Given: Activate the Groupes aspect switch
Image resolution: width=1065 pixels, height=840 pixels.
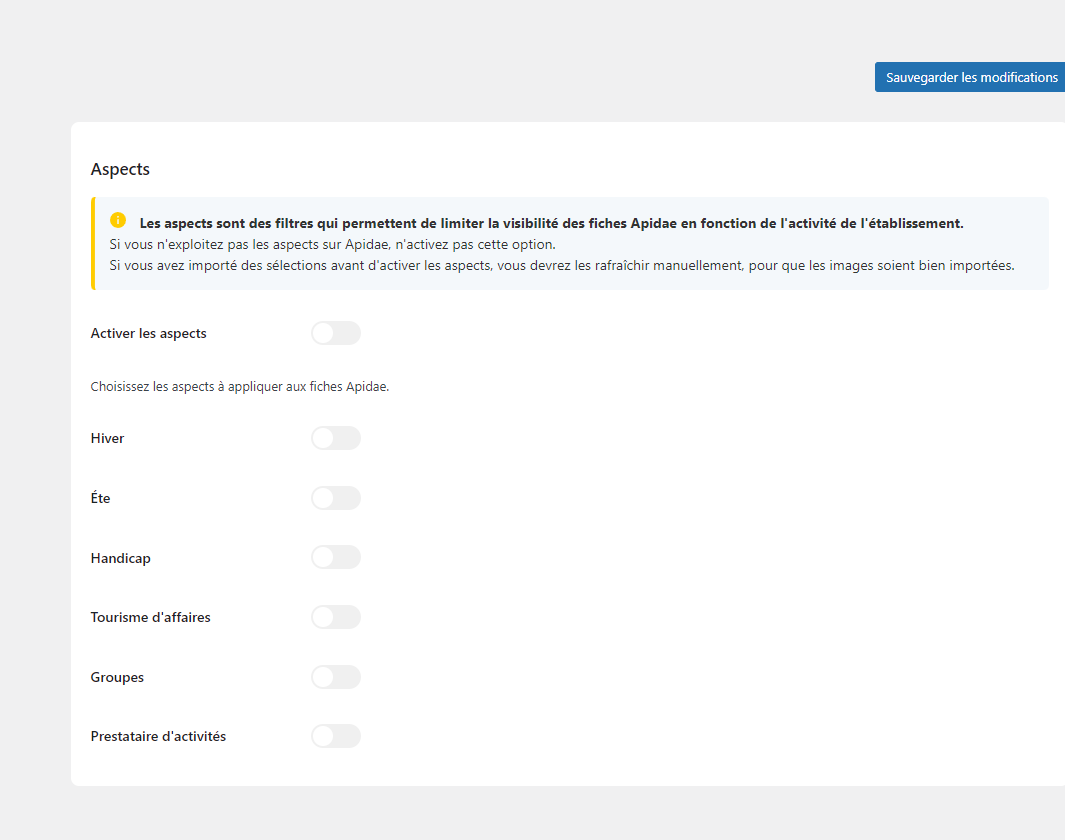Looking at the screenshot, I should (335, 677).
